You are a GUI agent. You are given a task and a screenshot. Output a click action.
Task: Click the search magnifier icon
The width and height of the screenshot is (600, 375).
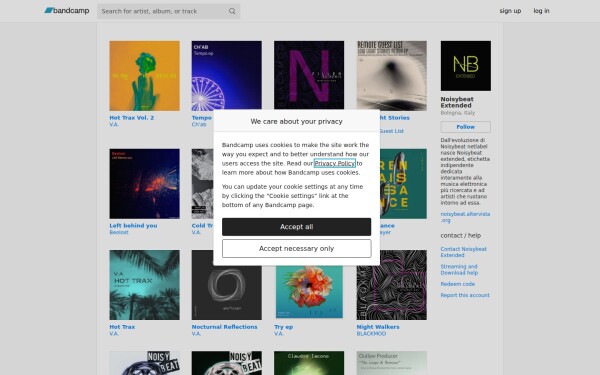click(x=232, y=11)
